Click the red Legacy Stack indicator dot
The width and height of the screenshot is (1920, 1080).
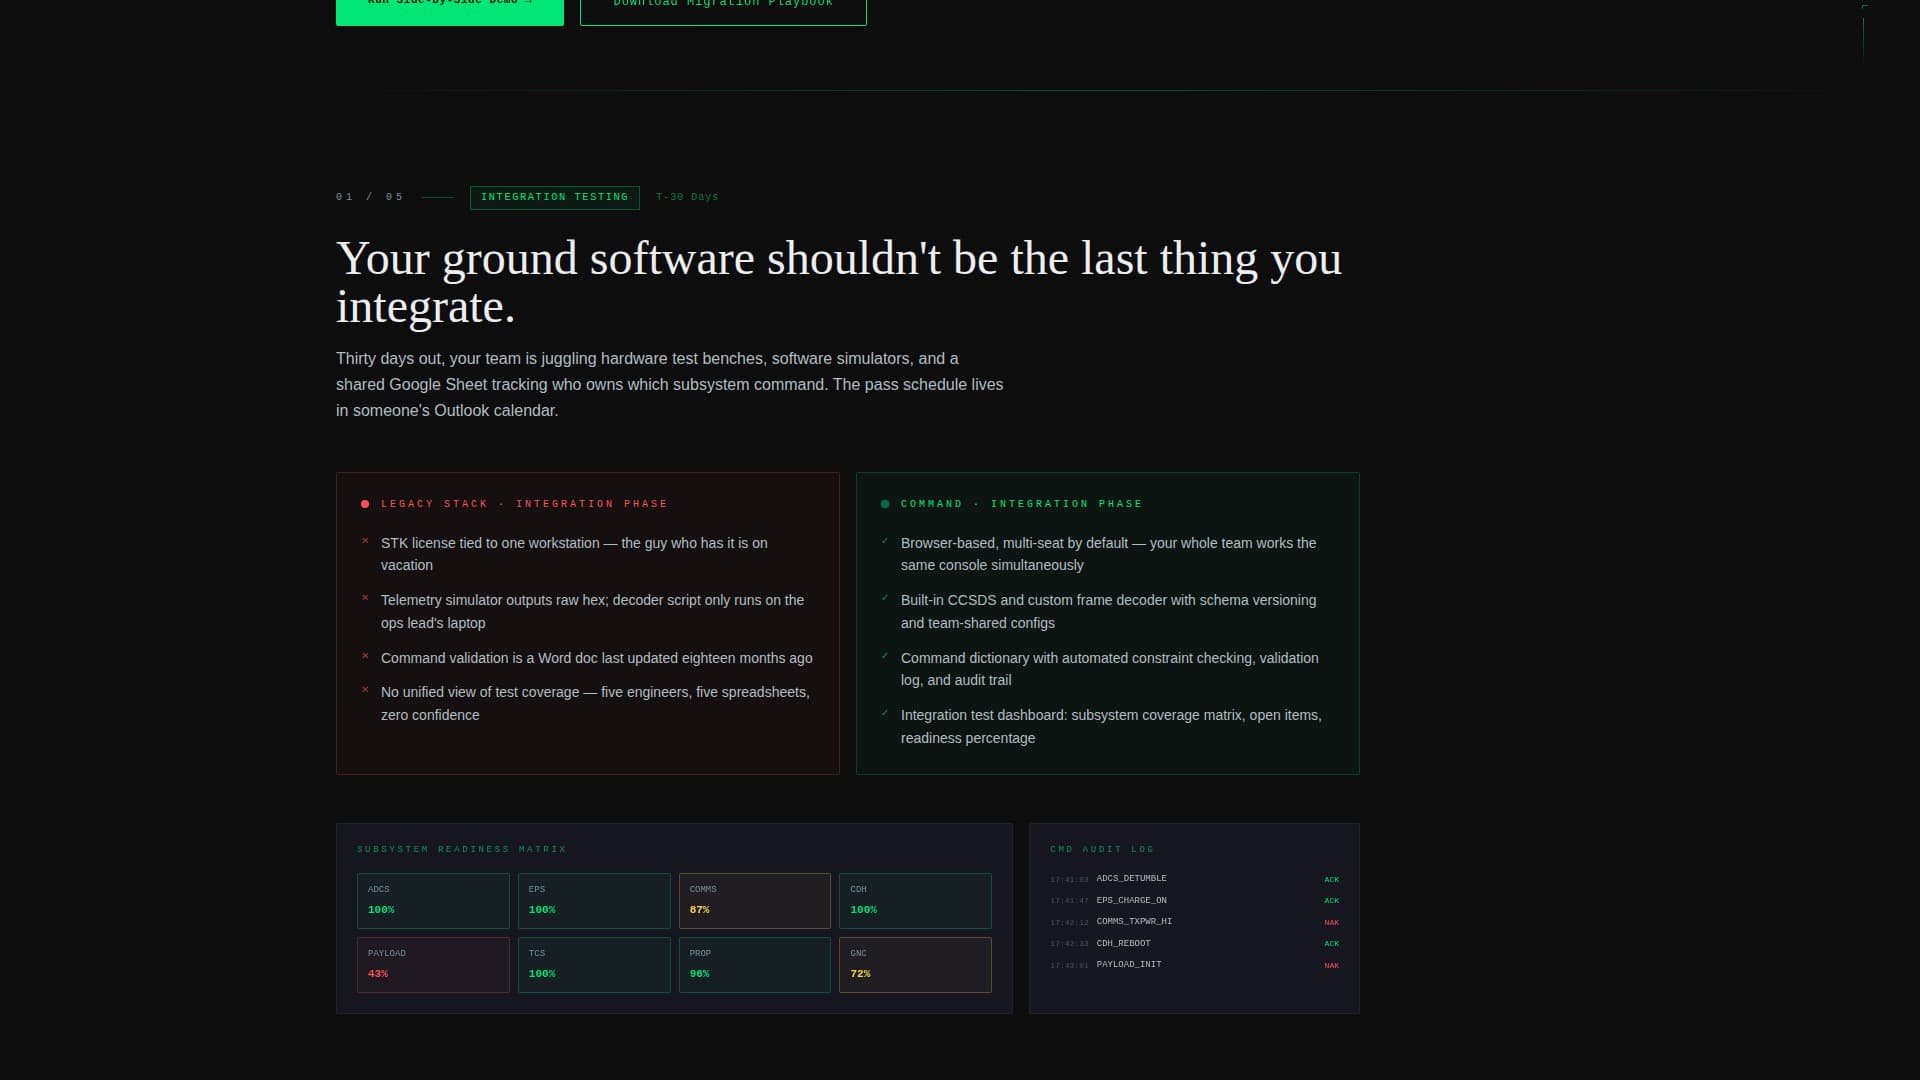coord(366,504)
